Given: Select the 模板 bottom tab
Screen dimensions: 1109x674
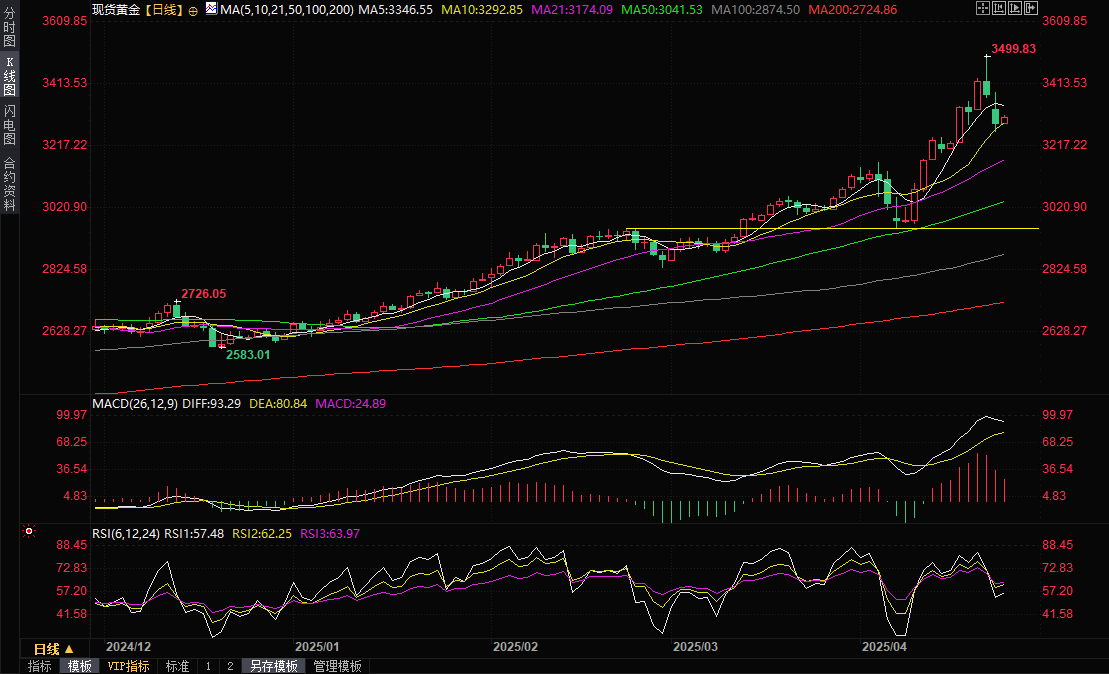Looking at the screenshot, I should click(x=80, y=666).
